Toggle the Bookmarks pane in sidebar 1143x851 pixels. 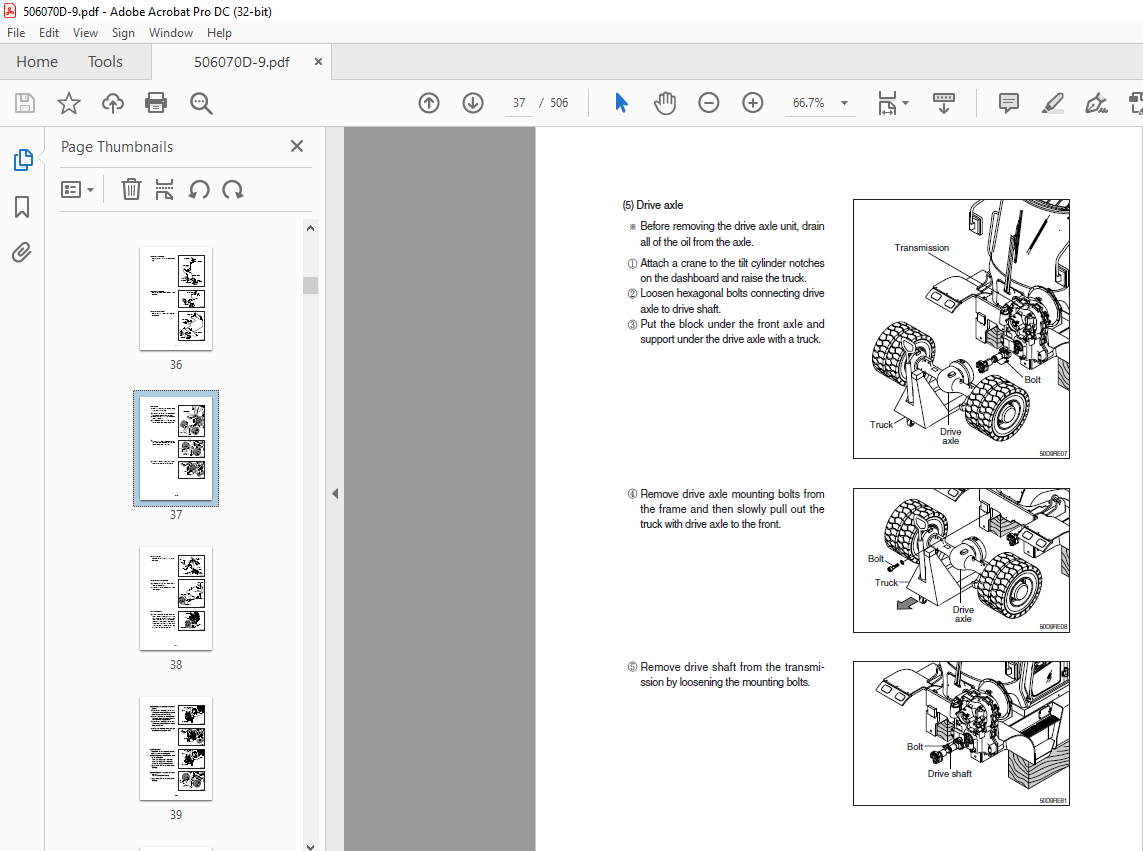(x=22, y=207)
